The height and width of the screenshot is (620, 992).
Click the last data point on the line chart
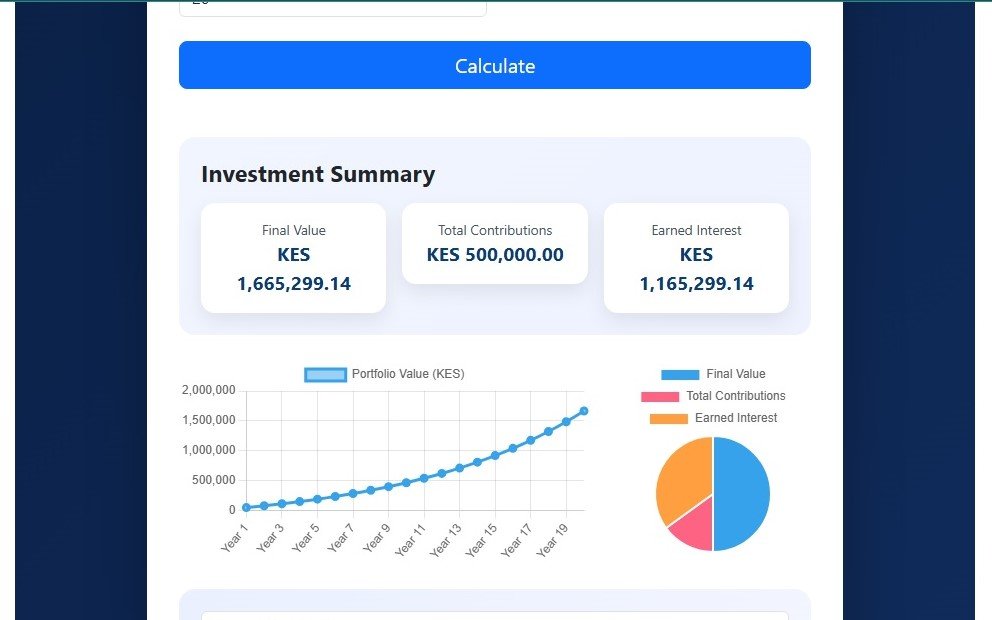tap(584, 410)
